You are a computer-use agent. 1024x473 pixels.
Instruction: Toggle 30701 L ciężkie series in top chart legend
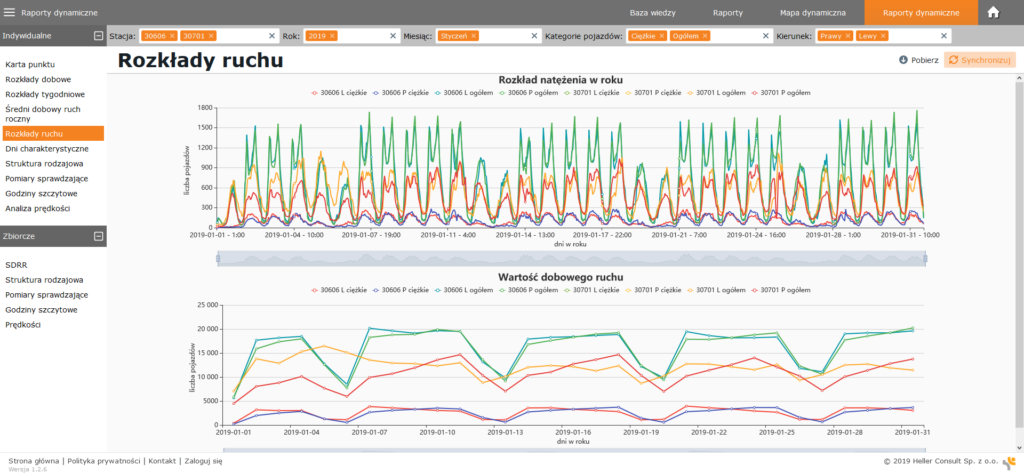click(x=590, y=93)
